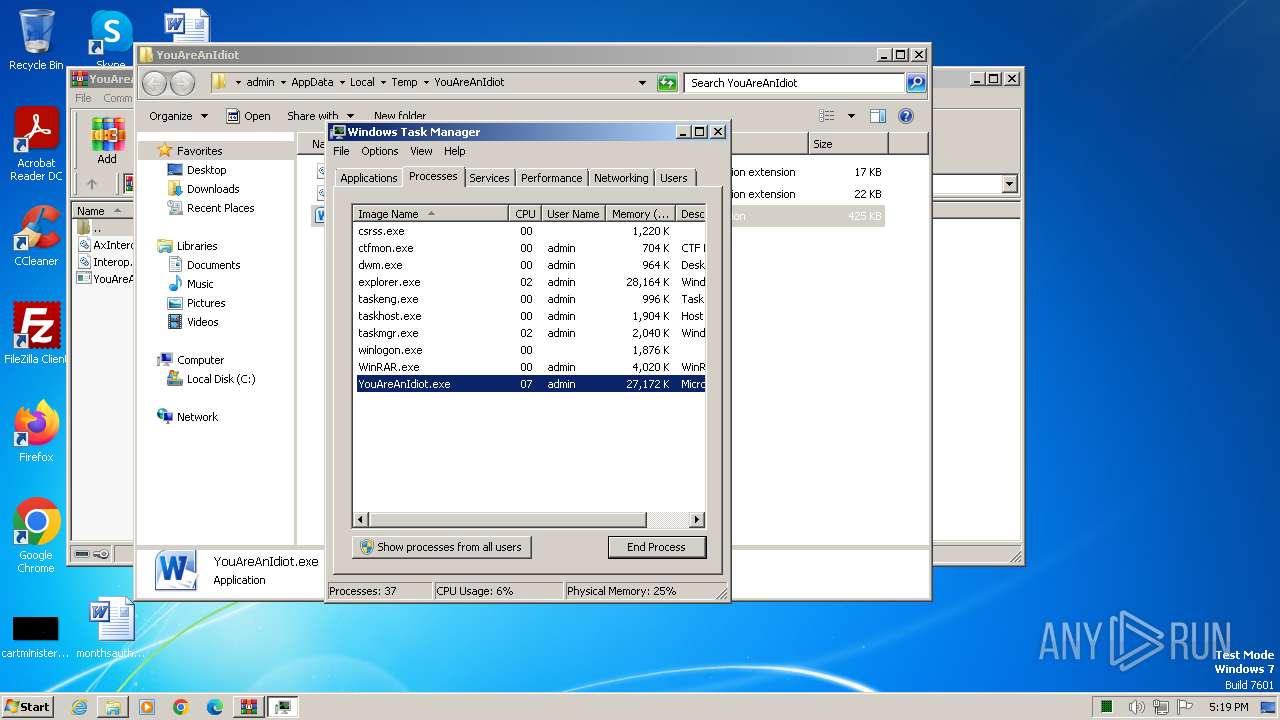Switch to the Users tab
Viewport: 1280px width, 720px height.
(674, 178)
